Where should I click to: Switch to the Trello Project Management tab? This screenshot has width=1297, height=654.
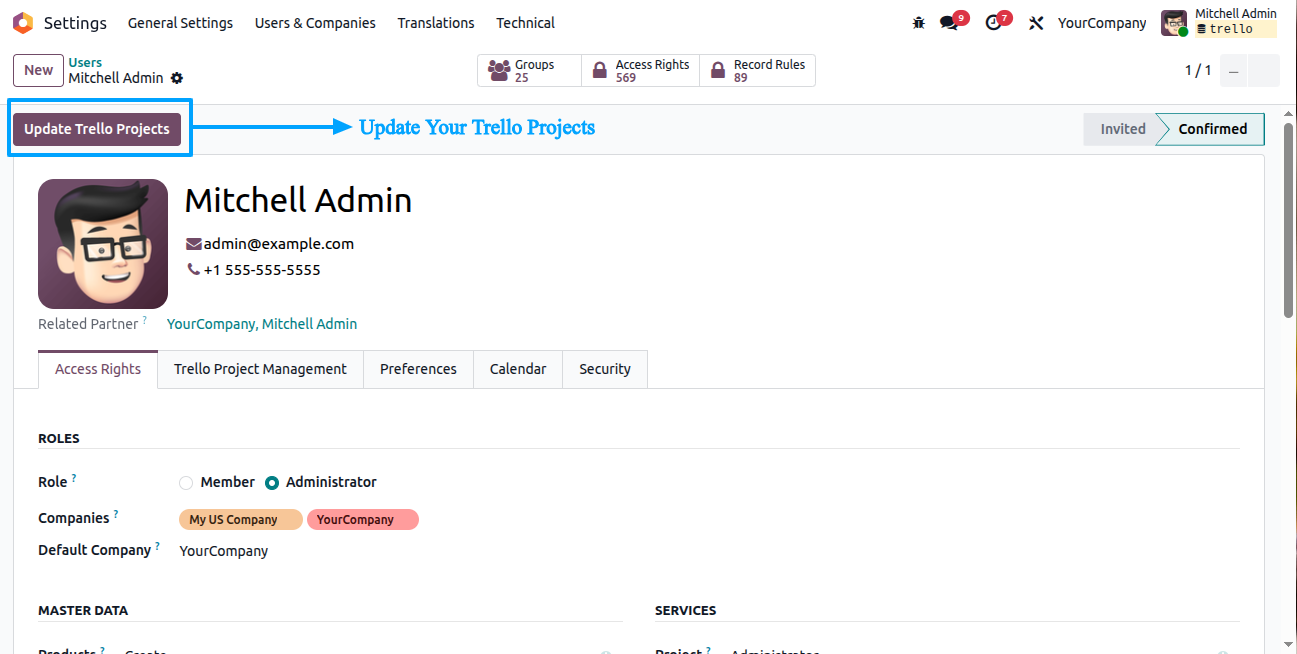tap(260, 369)
